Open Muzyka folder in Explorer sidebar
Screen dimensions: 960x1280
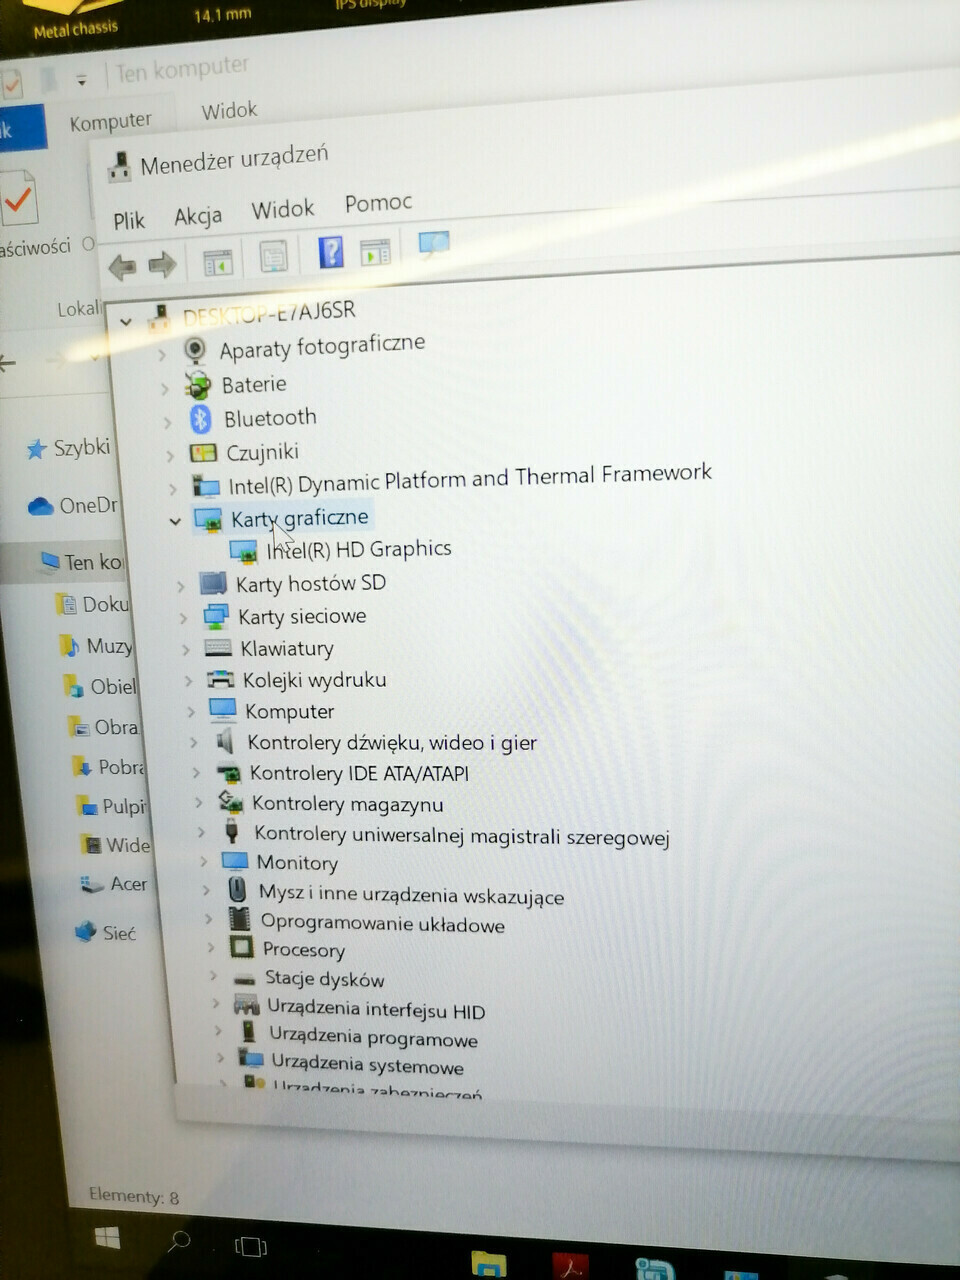point(96,646)
